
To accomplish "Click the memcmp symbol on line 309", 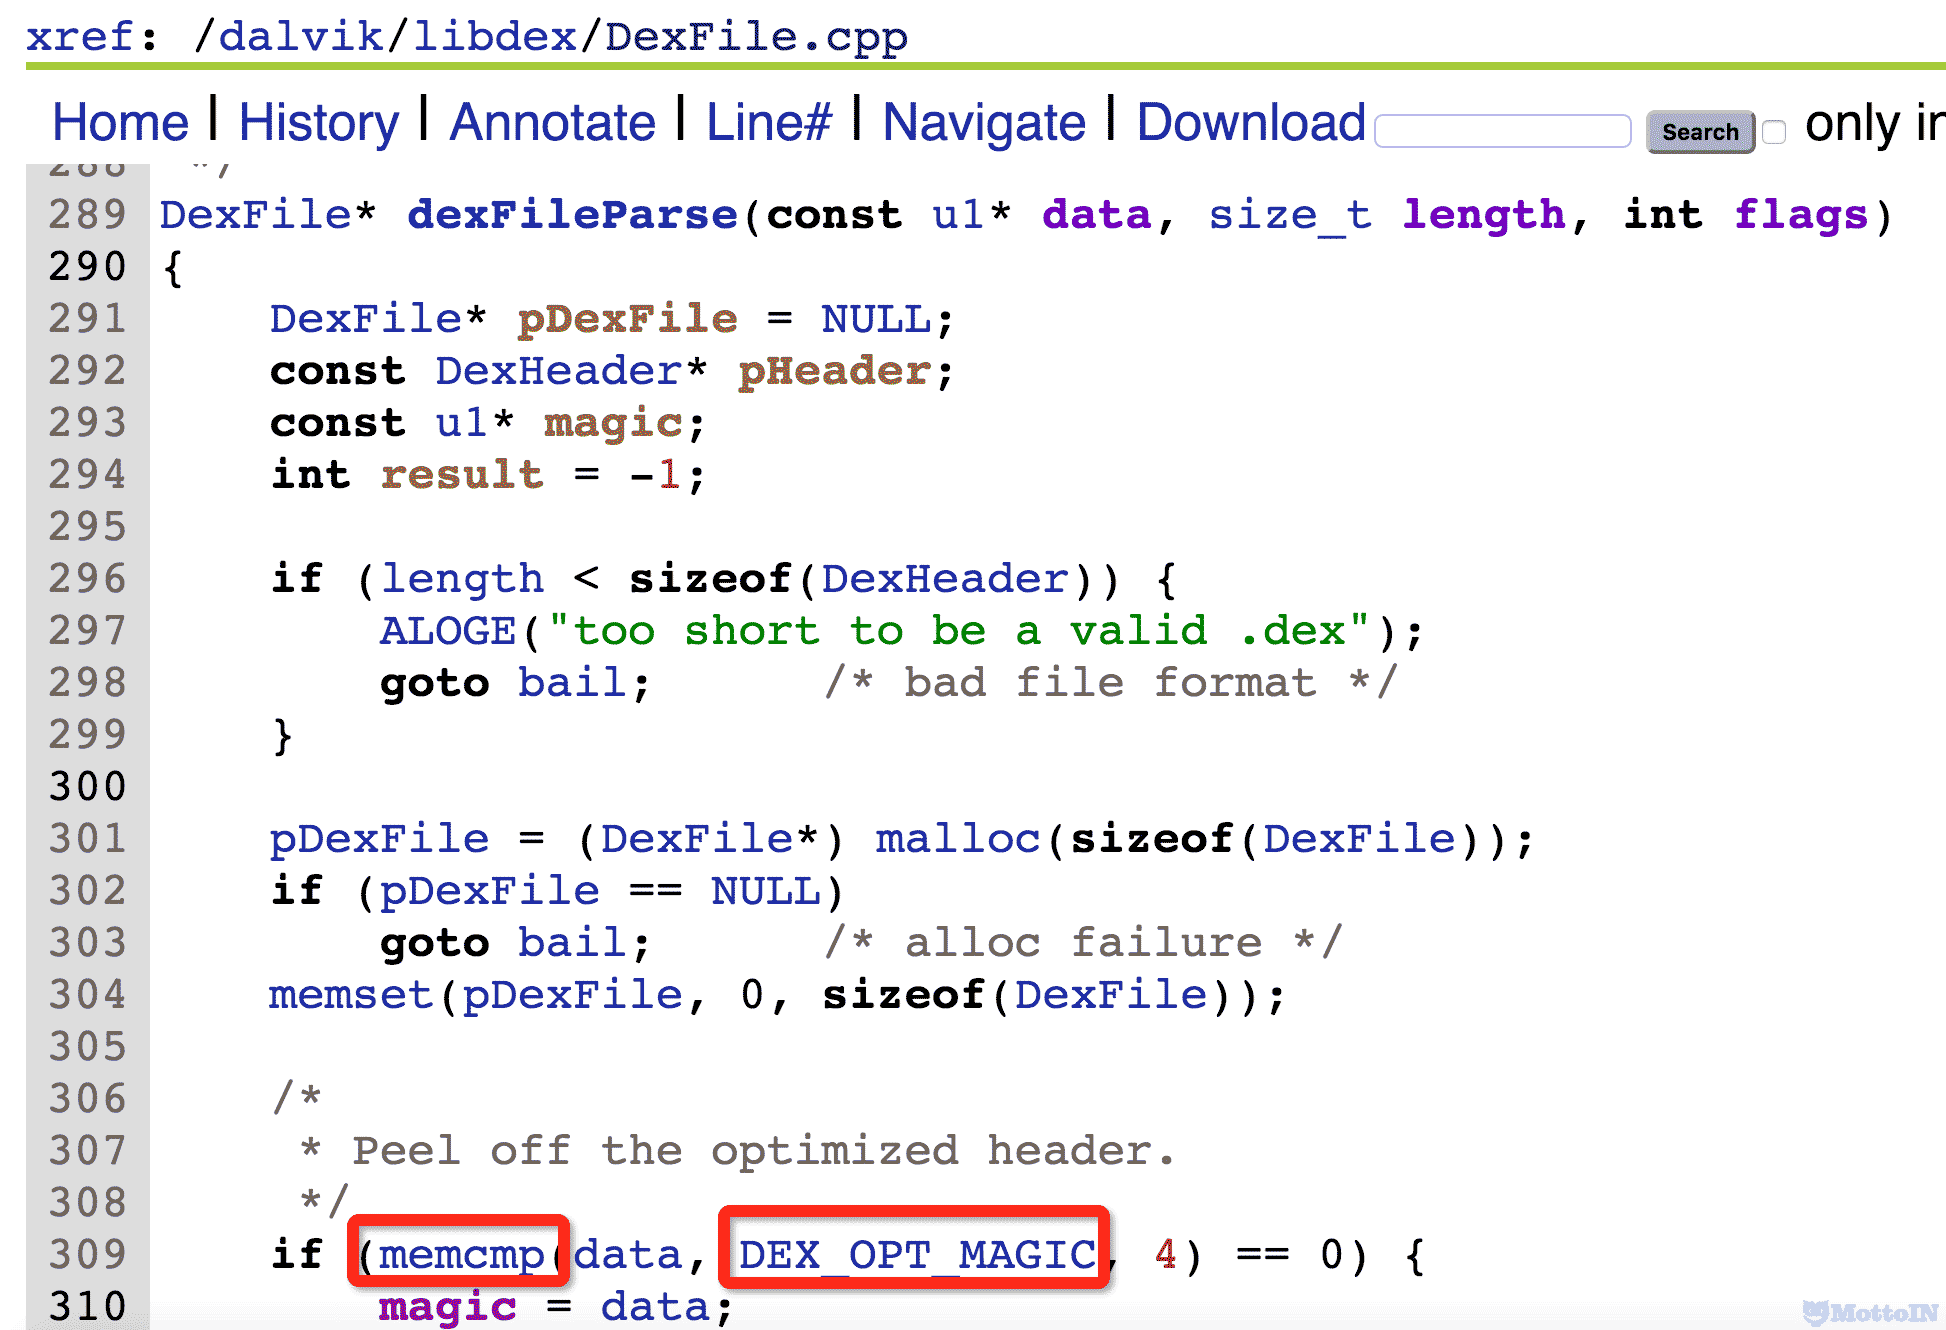I will 461,1254.
